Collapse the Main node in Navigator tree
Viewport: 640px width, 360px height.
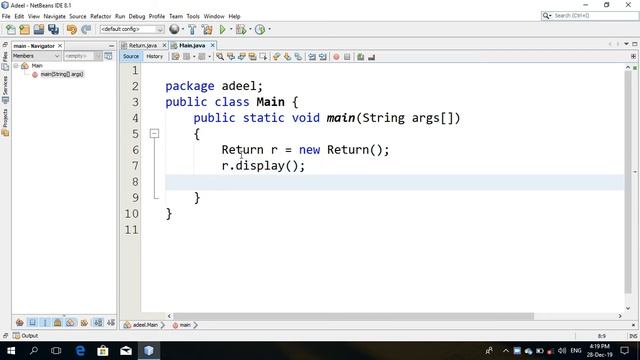(x=16, y=66)
